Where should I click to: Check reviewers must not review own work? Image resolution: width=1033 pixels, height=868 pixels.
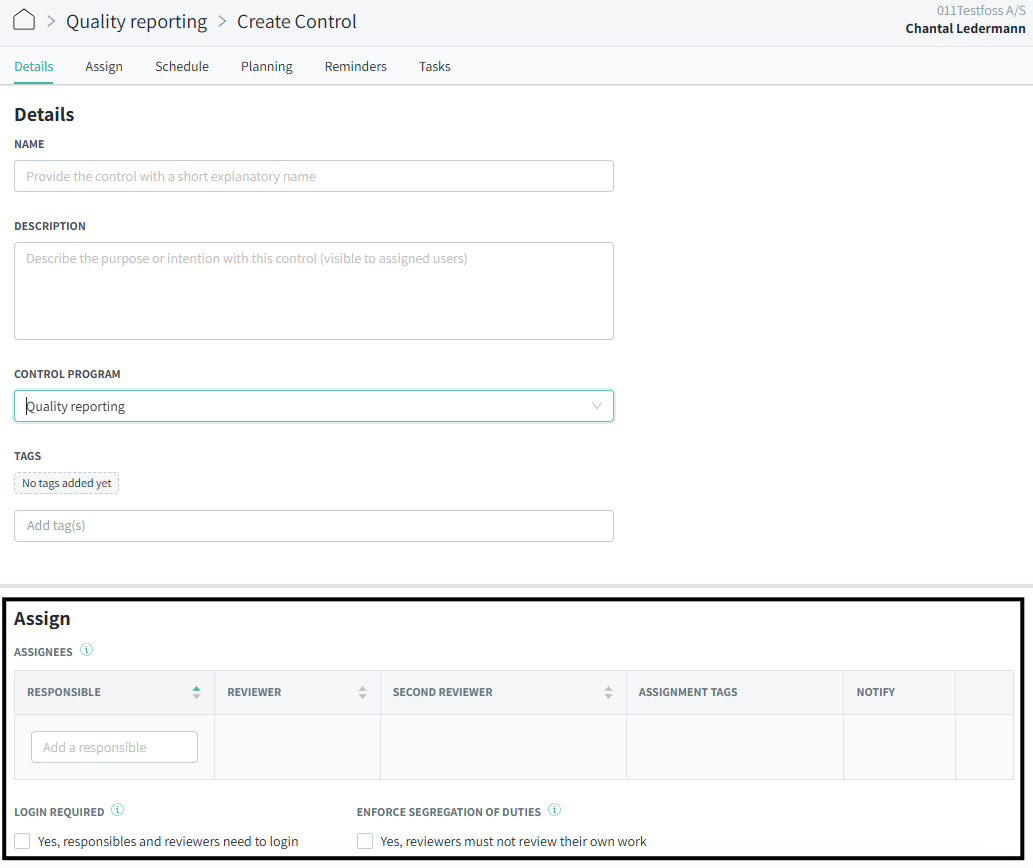pyautogui.click(x=365, y=841)
